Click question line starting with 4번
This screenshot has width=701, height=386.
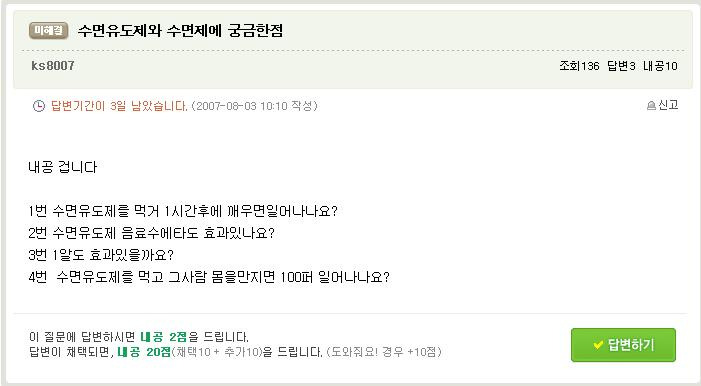209,277
